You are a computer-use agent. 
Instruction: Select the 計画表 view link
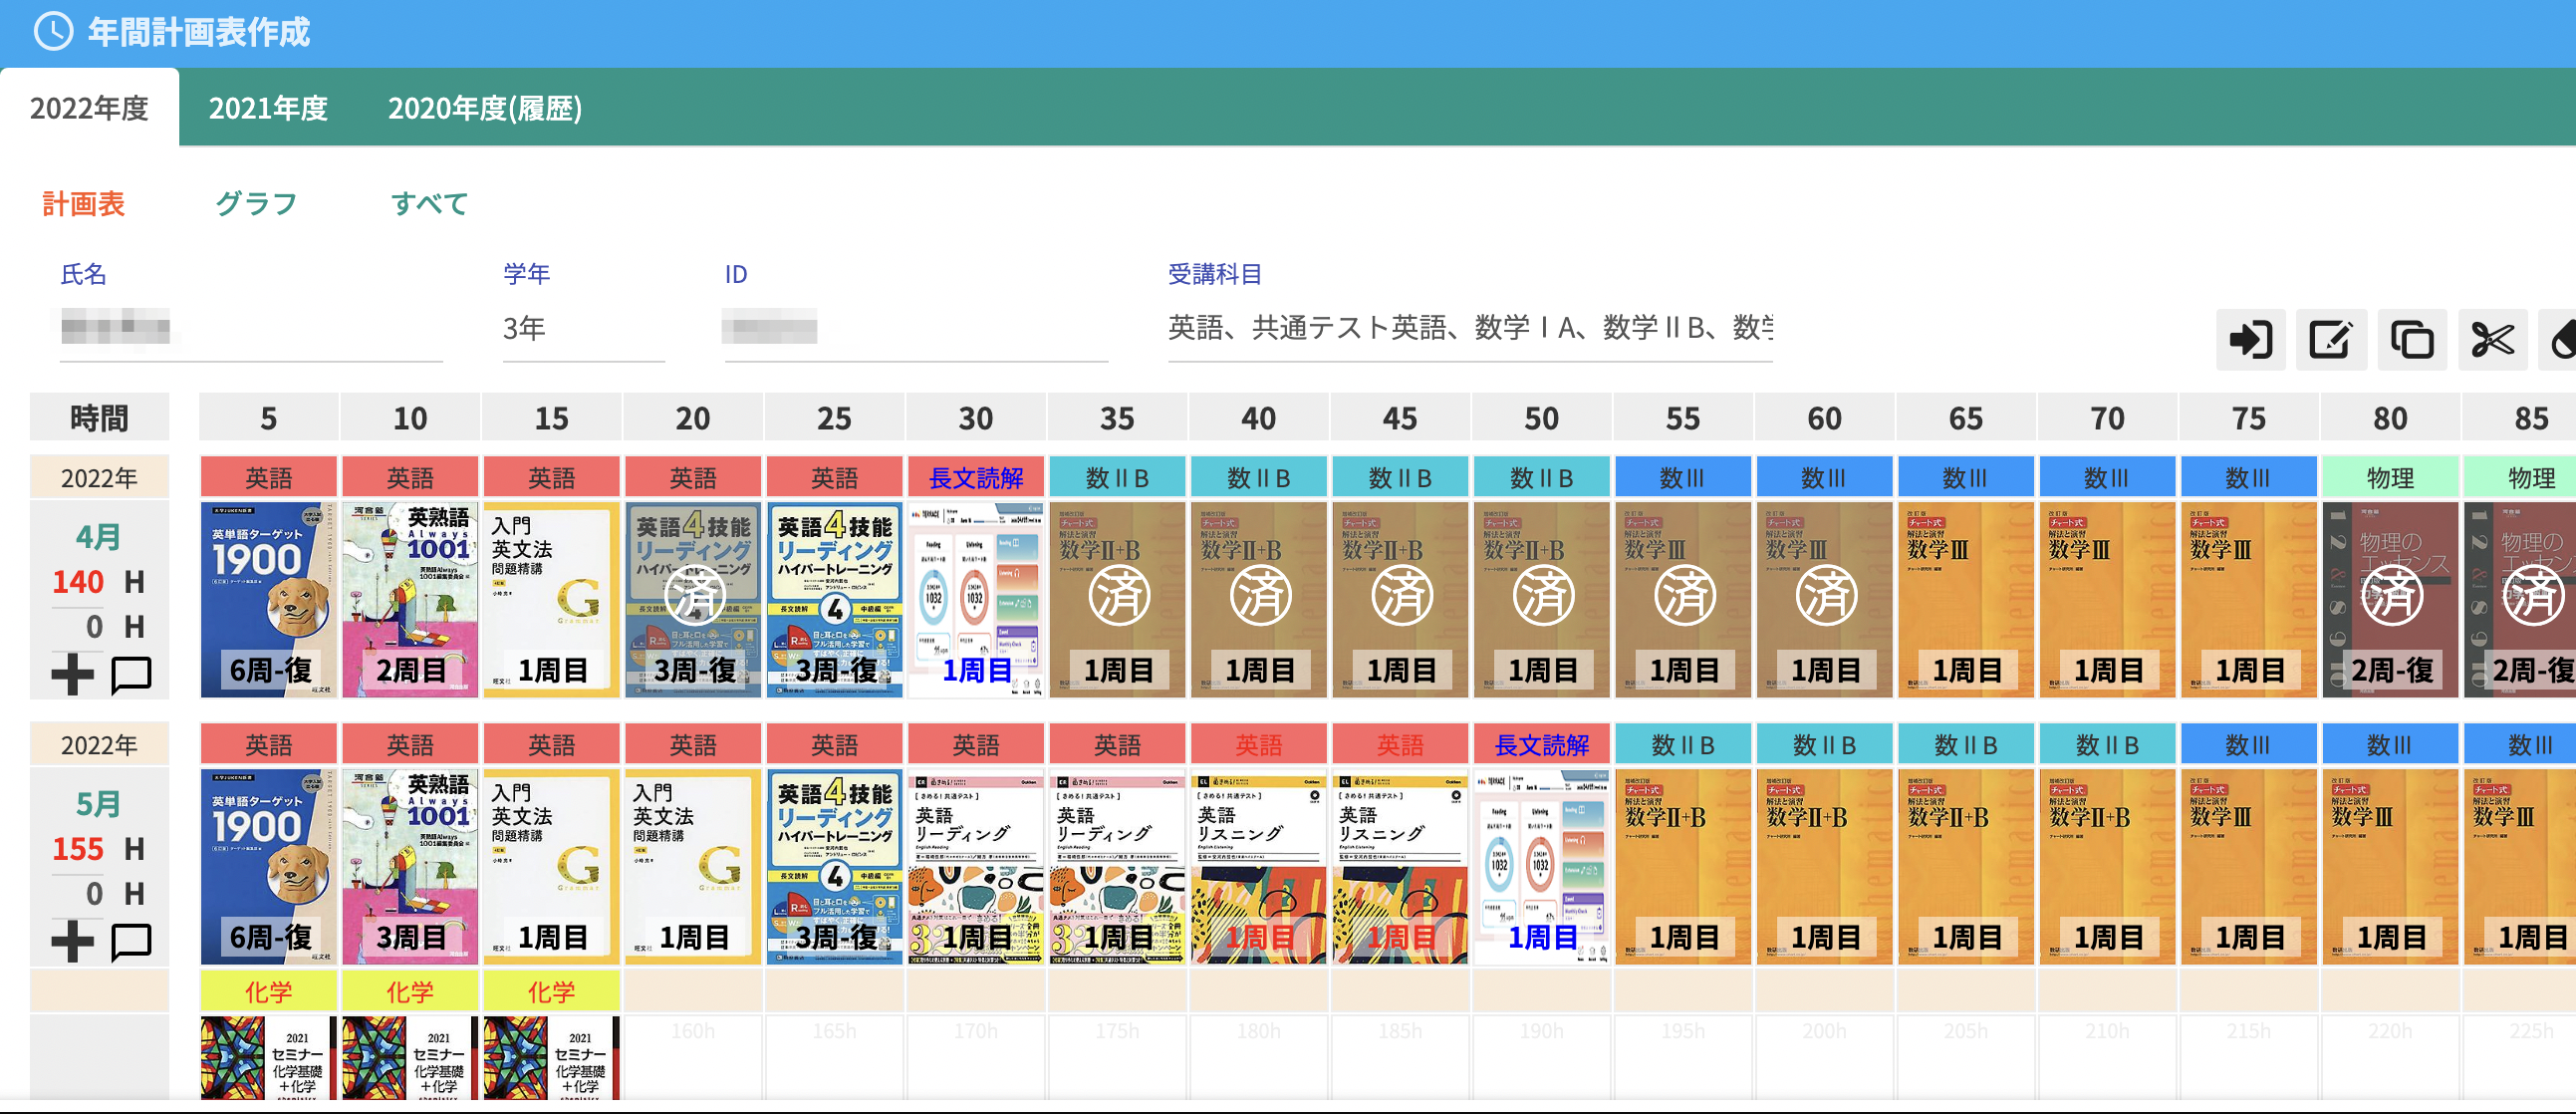[x=83, y=204]
